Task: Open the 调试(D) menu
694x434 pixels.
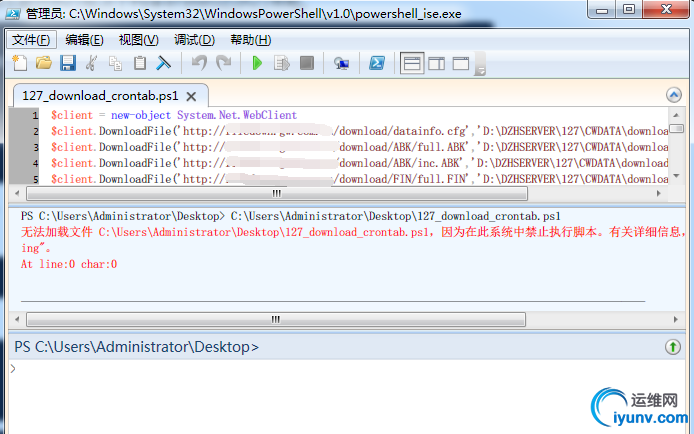Action: tap(194, 40)
